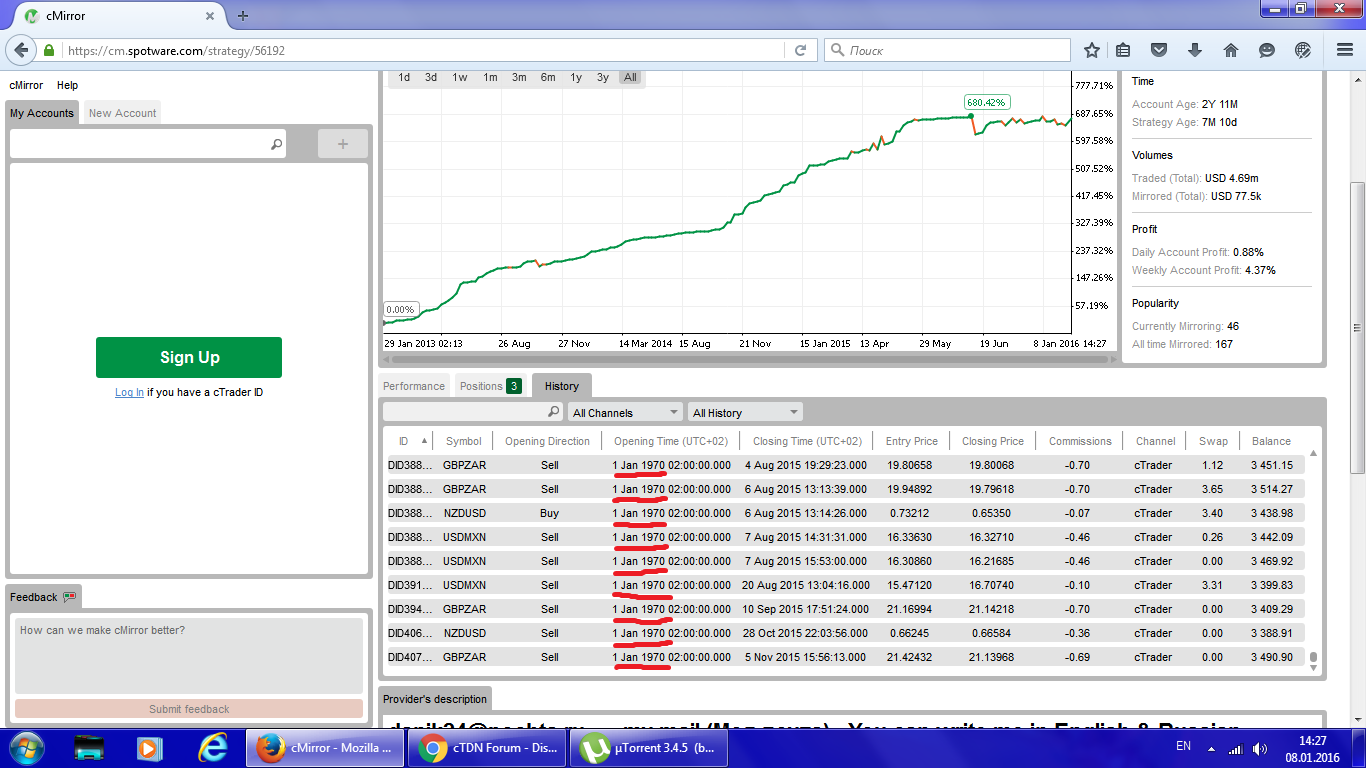Click the chart horizontal range scrollbar
Viewport: 1366px width, 768px height.
pyautogui.click(x=748, y=358)
